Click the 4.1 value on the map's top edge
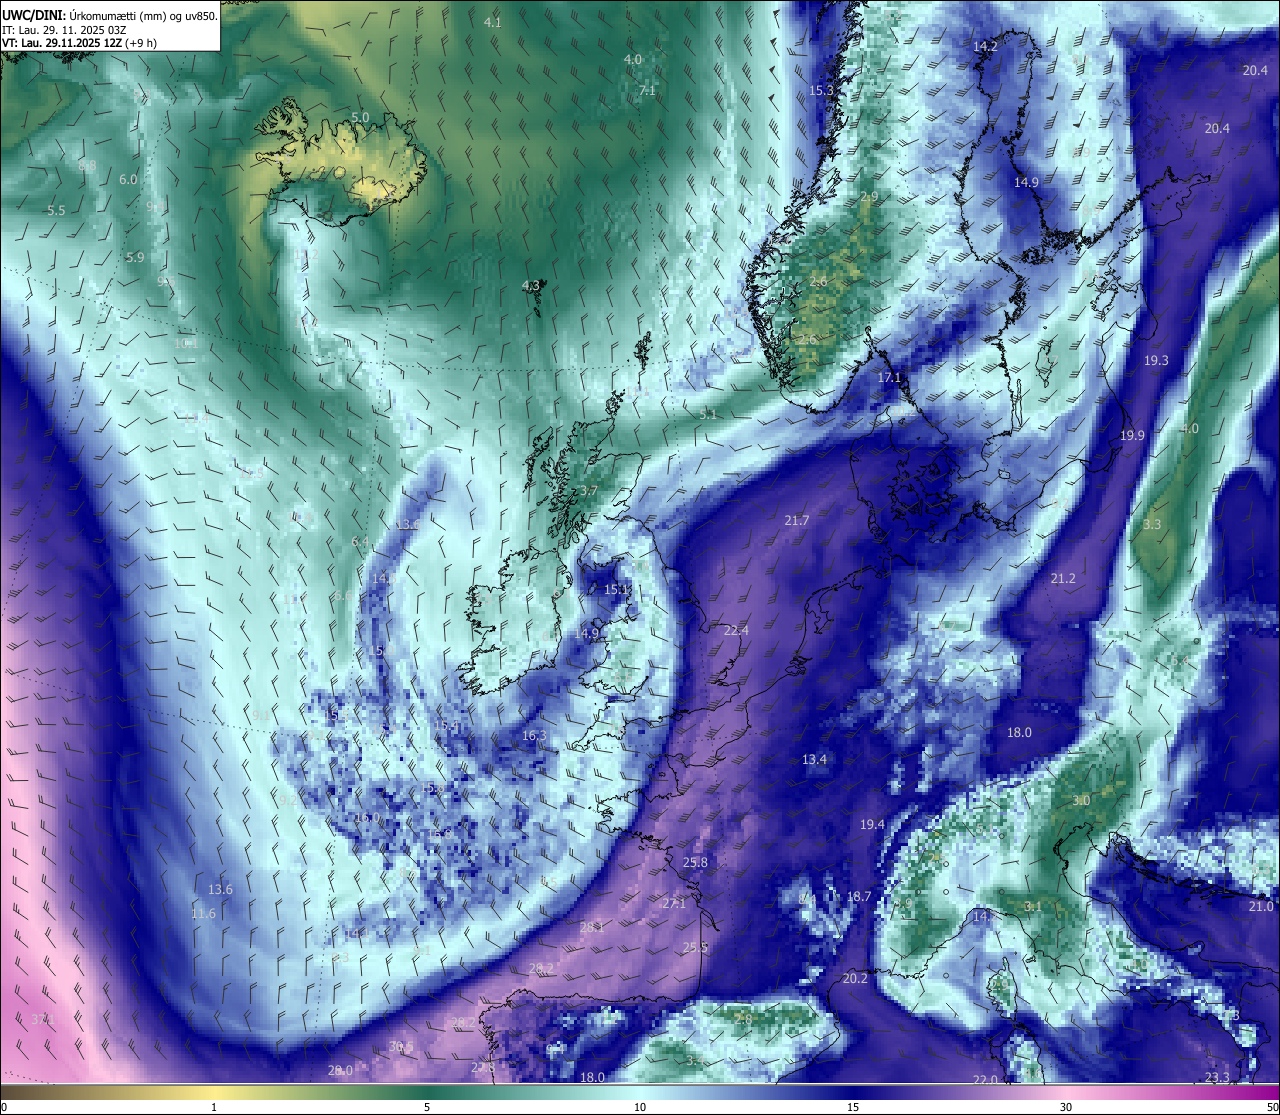This screenshot has width=1280, height=1115. [x=492, y=22]
